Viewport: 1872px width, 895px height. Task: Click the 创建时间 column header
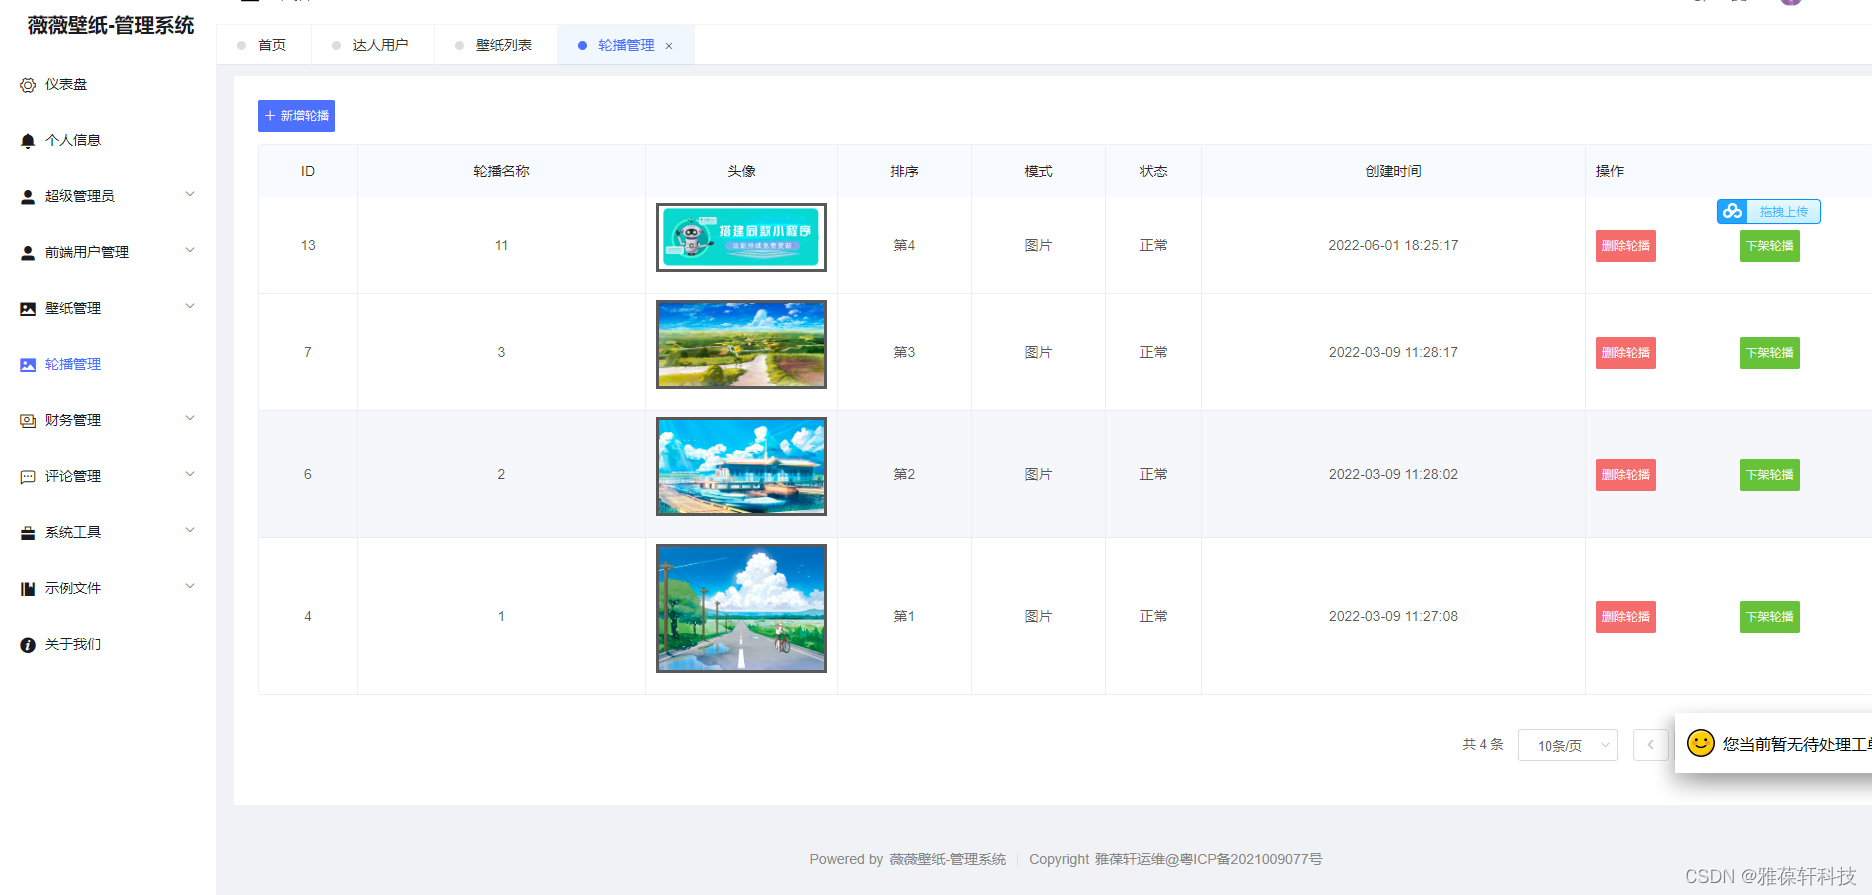tap(1393, 171)
